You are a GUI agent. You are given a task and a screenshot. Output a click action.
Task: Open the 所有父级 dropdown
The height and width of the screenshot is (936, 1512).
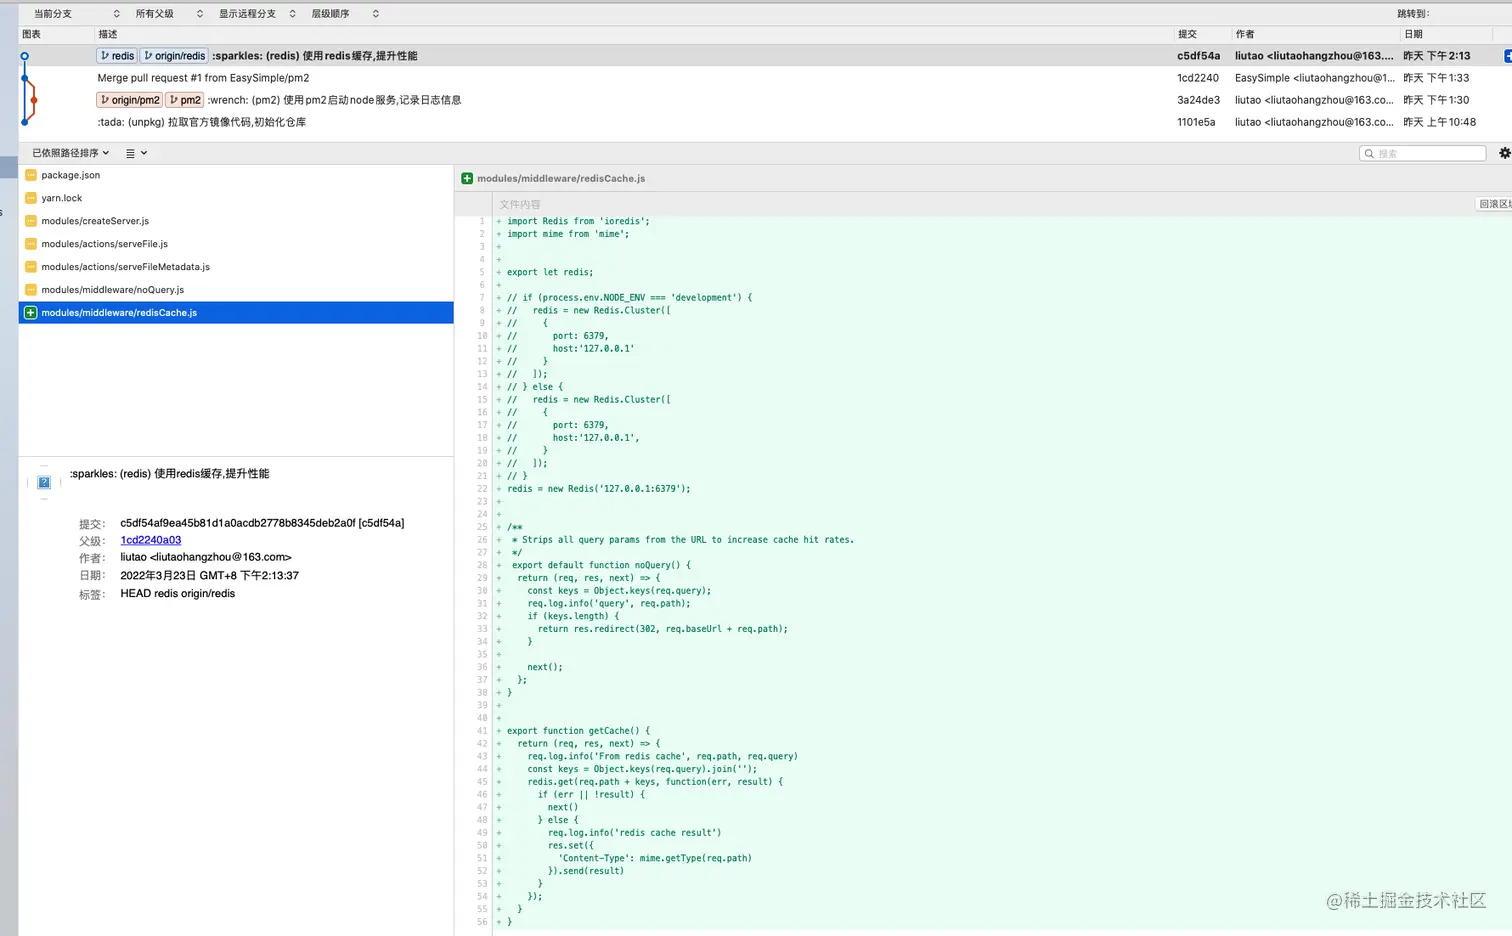[170, 14]
